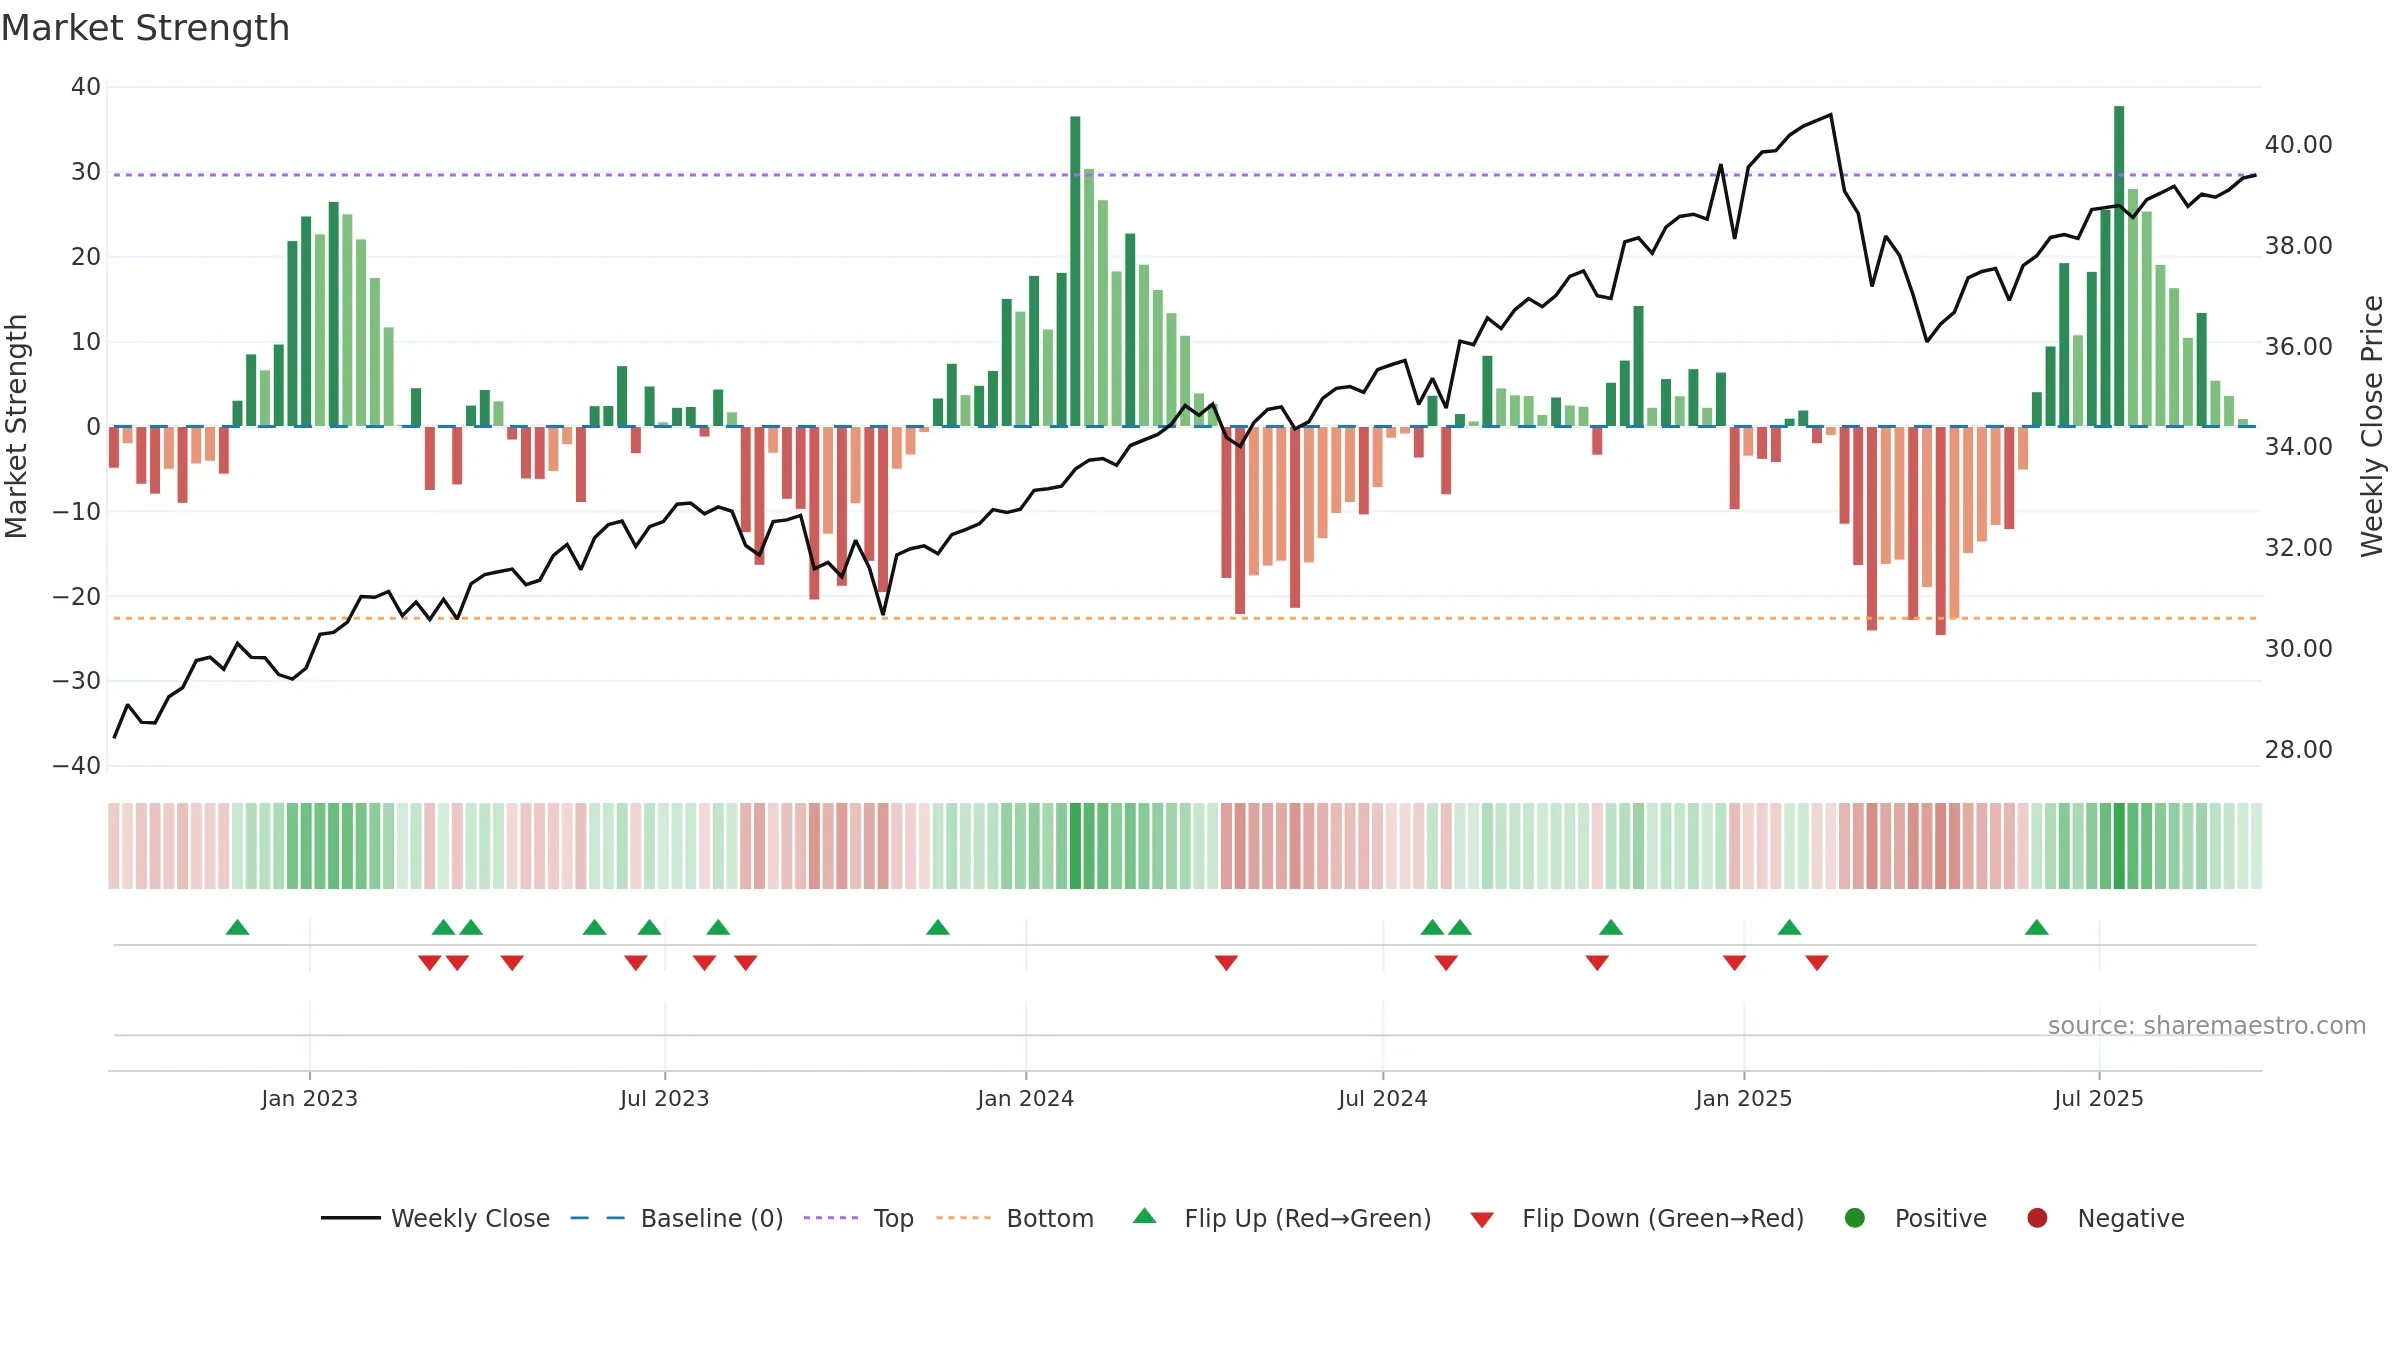Click the Jan 2023 axis label

point(309,1098)
